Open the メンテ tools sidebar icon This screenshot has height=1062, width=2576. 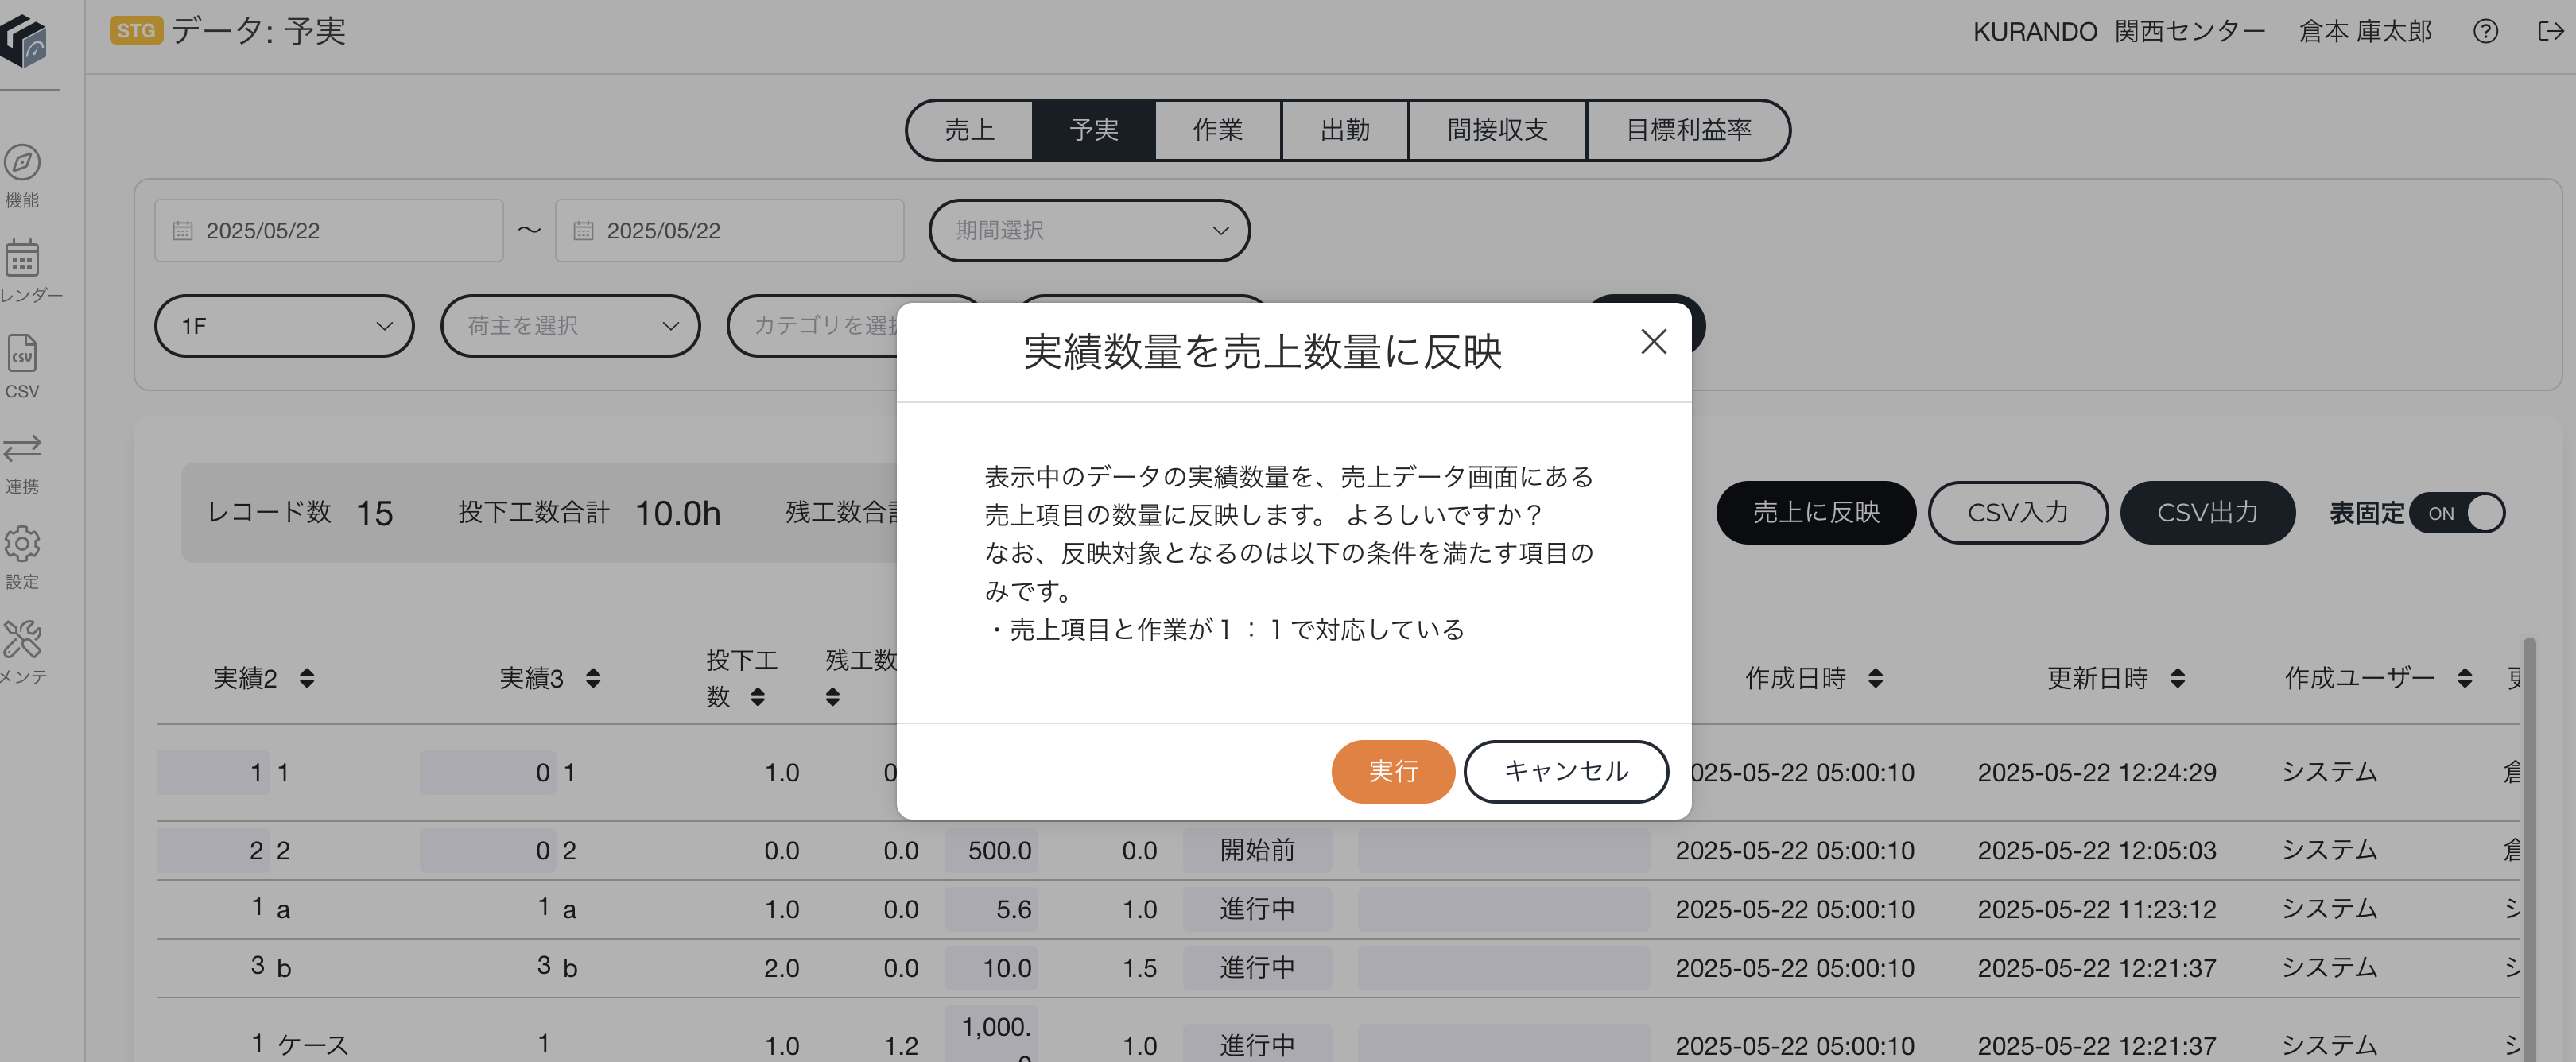(x=22, y=639)
